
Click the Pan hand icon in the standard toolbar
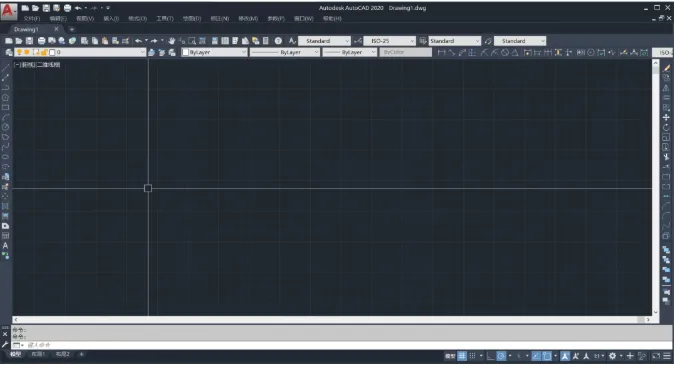point(172,41)
